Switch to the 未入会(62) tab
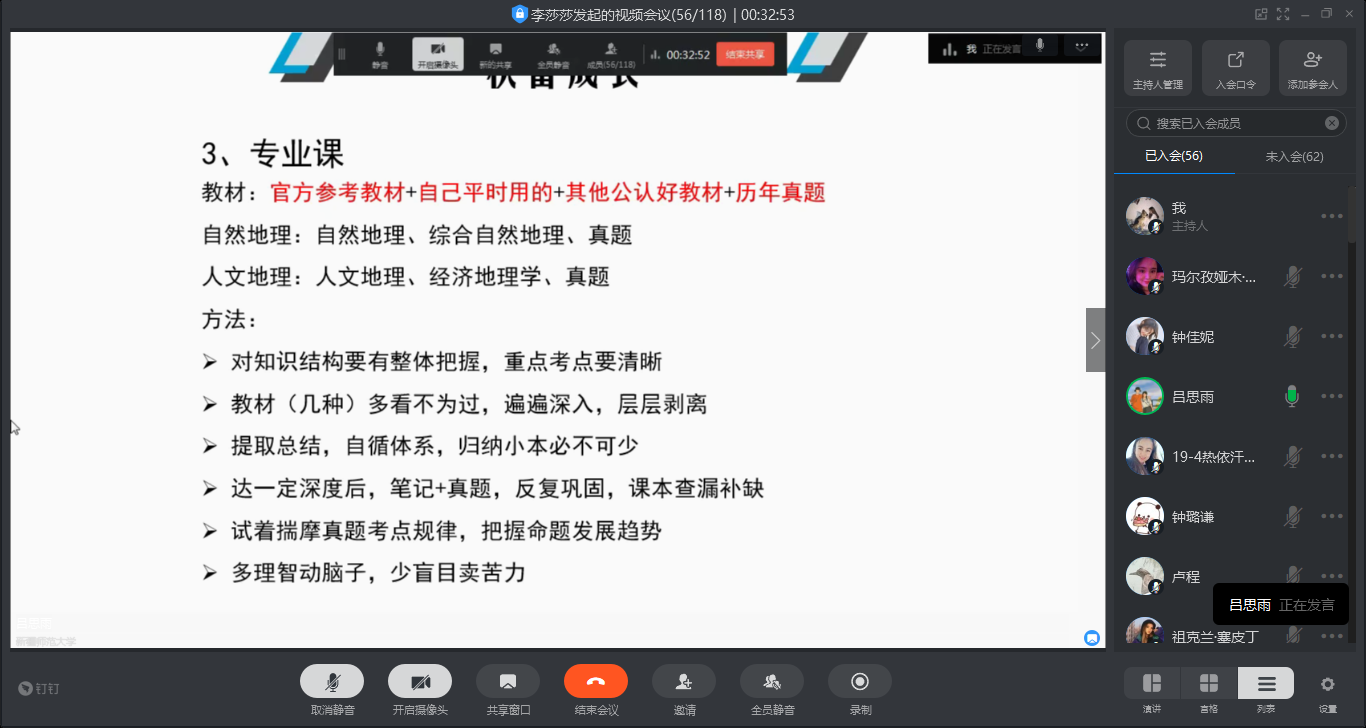 [1294, 156]
